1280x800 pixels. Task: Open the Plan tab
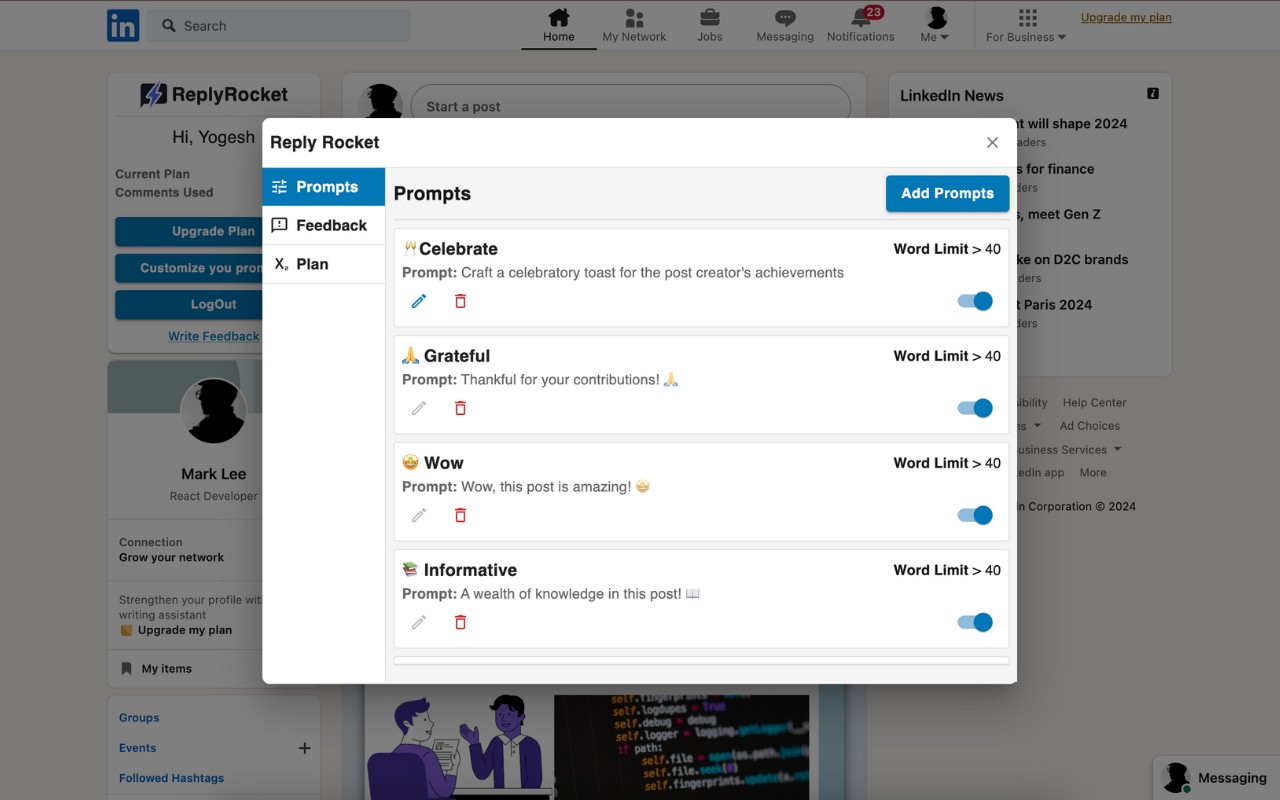pyautogui.click(x=324, y=264)
